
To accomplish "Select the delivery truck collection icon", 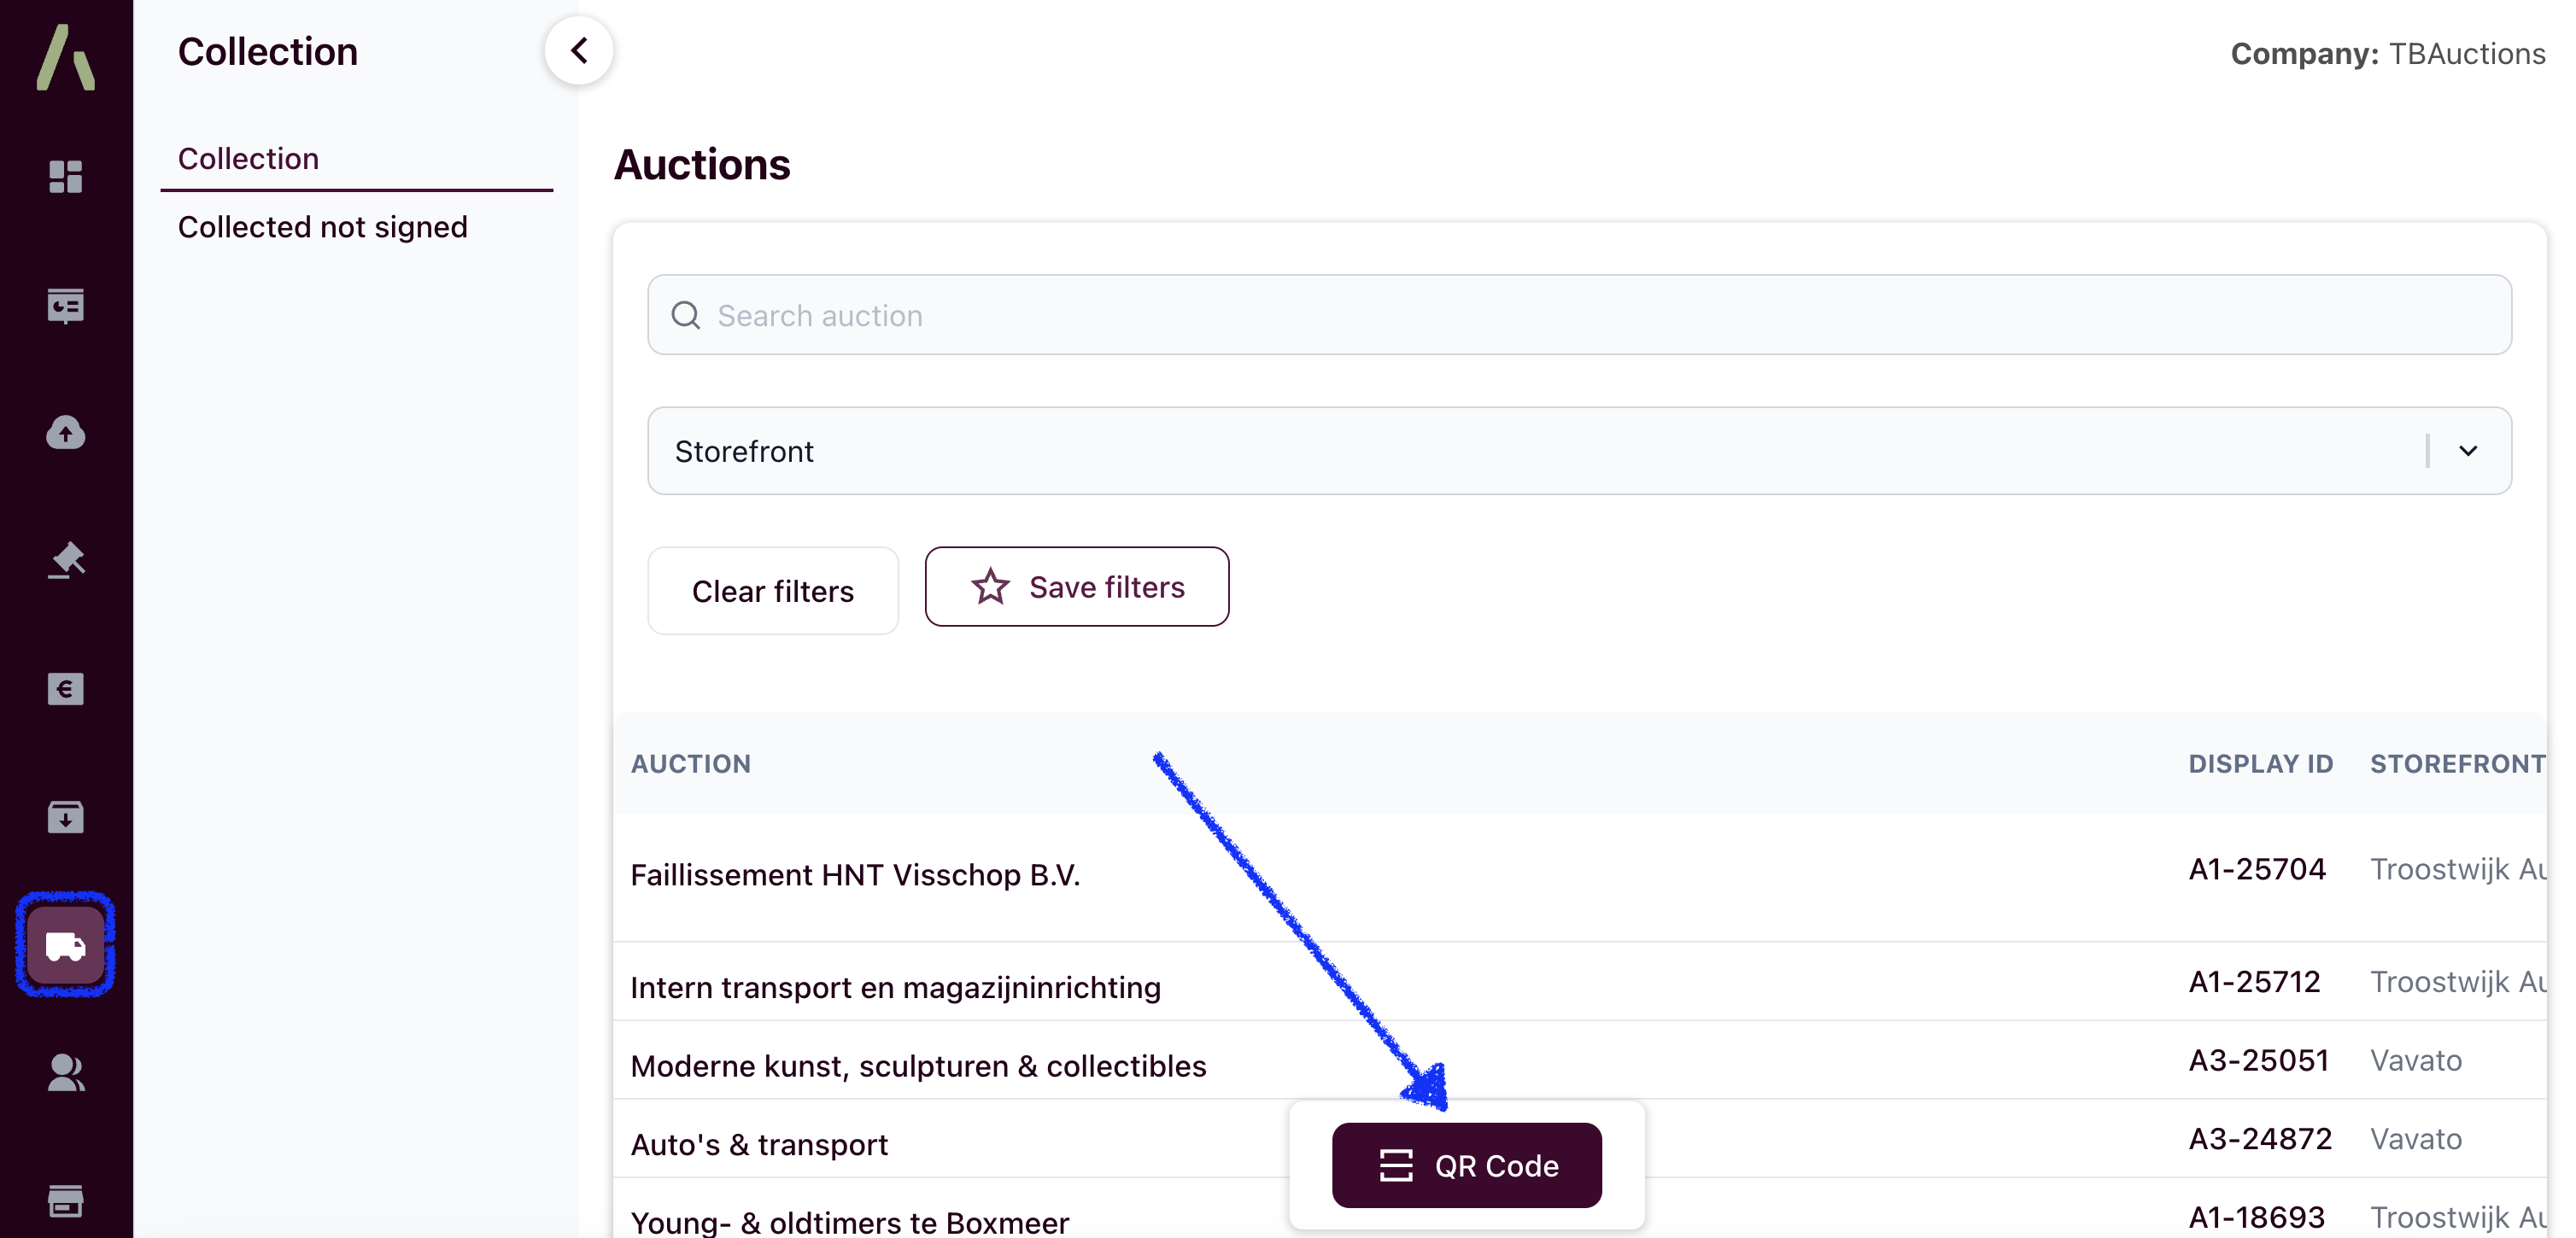I will 66,945.
